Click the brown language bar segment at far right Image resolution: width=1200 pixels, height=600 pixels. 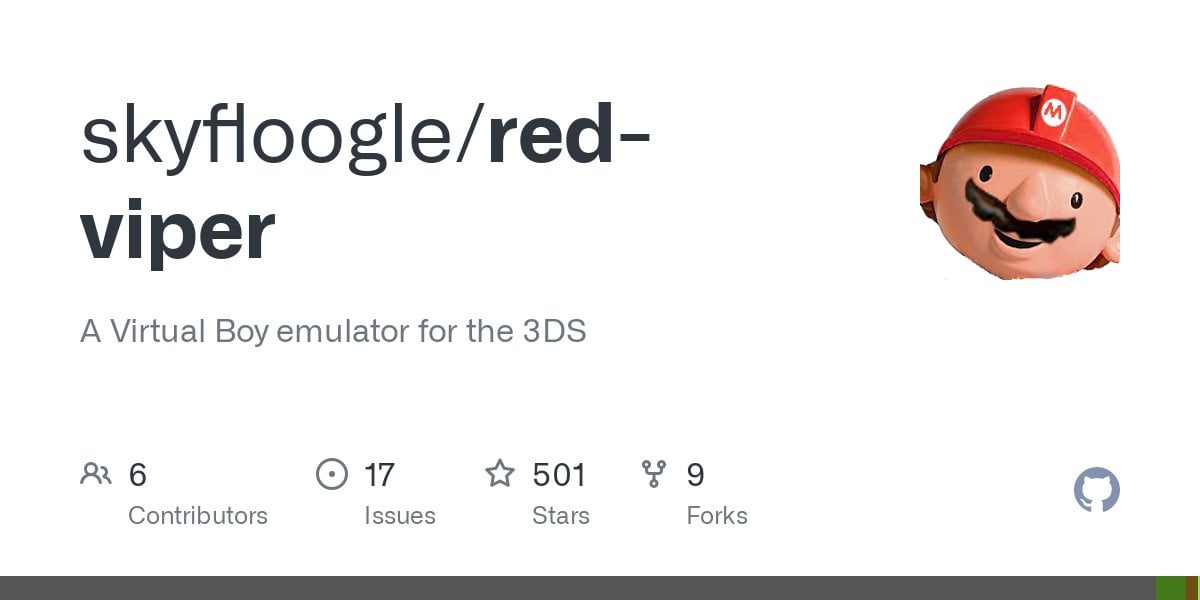click(1192, 588)
